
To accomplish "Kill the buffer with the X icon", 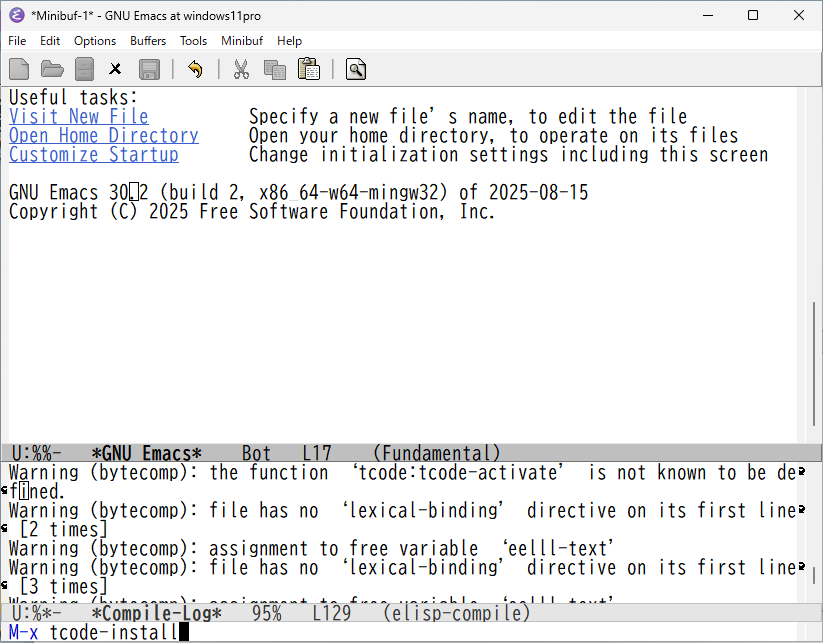I will [115, 69].
